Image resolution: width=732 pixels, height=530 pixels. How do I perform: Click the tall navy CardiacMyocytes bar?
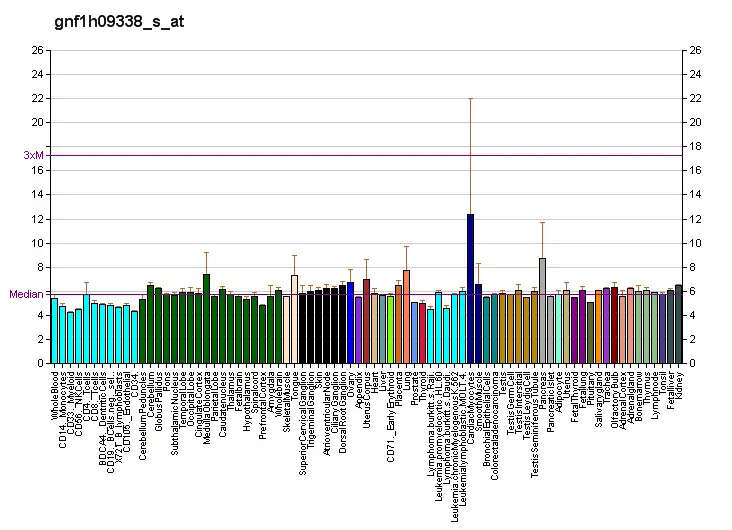pos(470,288)
